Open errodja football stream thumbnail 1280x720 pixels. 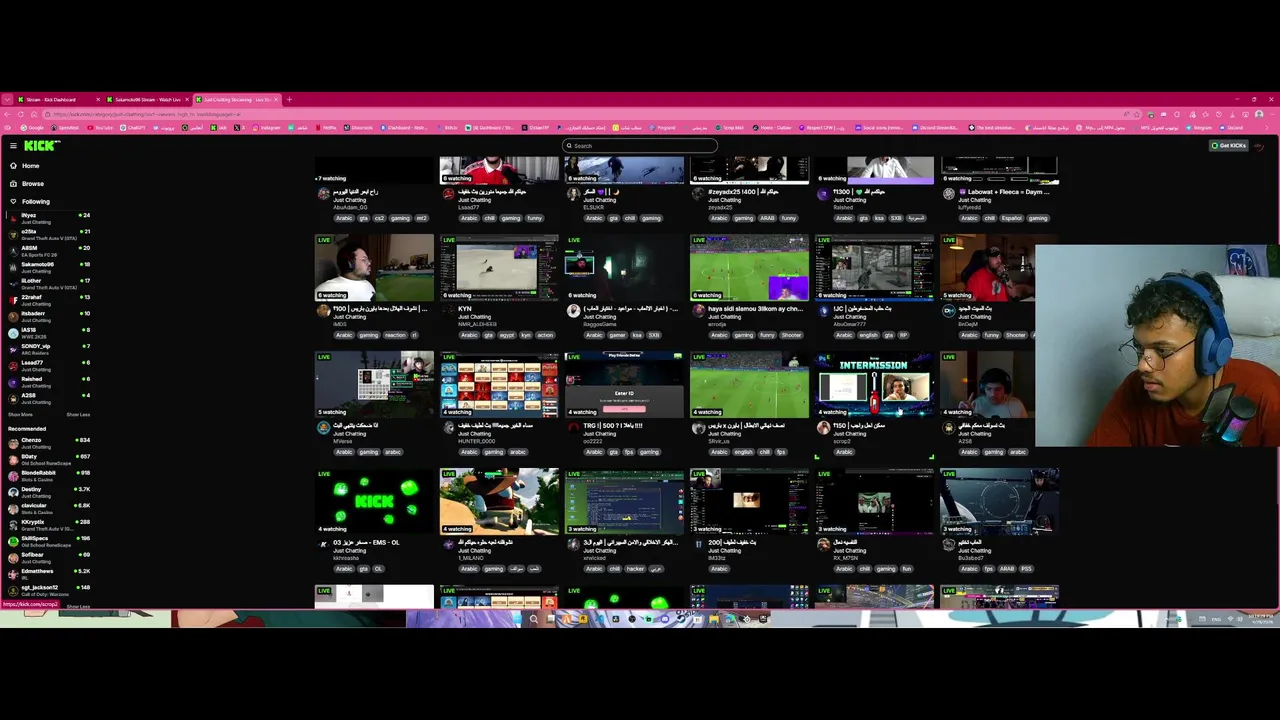[x=749, y=268]
